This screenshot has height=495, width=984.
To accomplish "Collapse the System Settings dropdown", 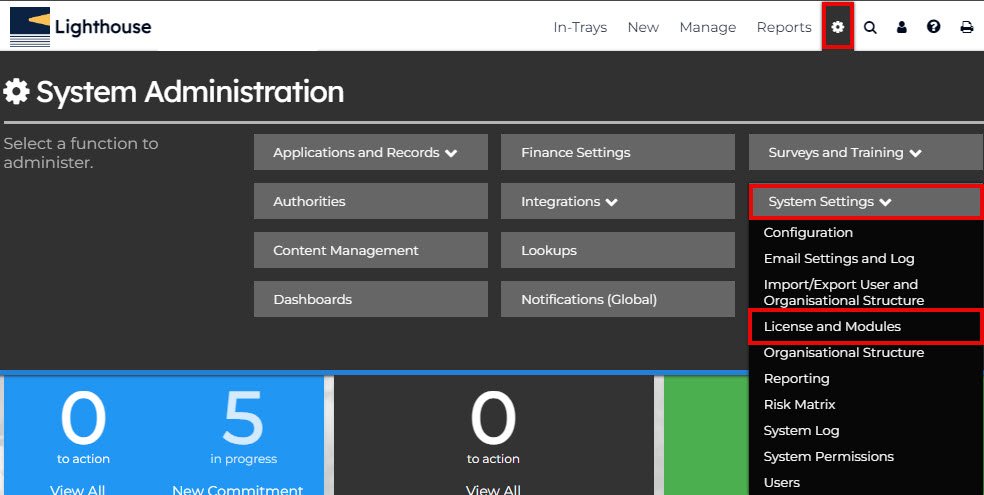I will click(865, 202).
